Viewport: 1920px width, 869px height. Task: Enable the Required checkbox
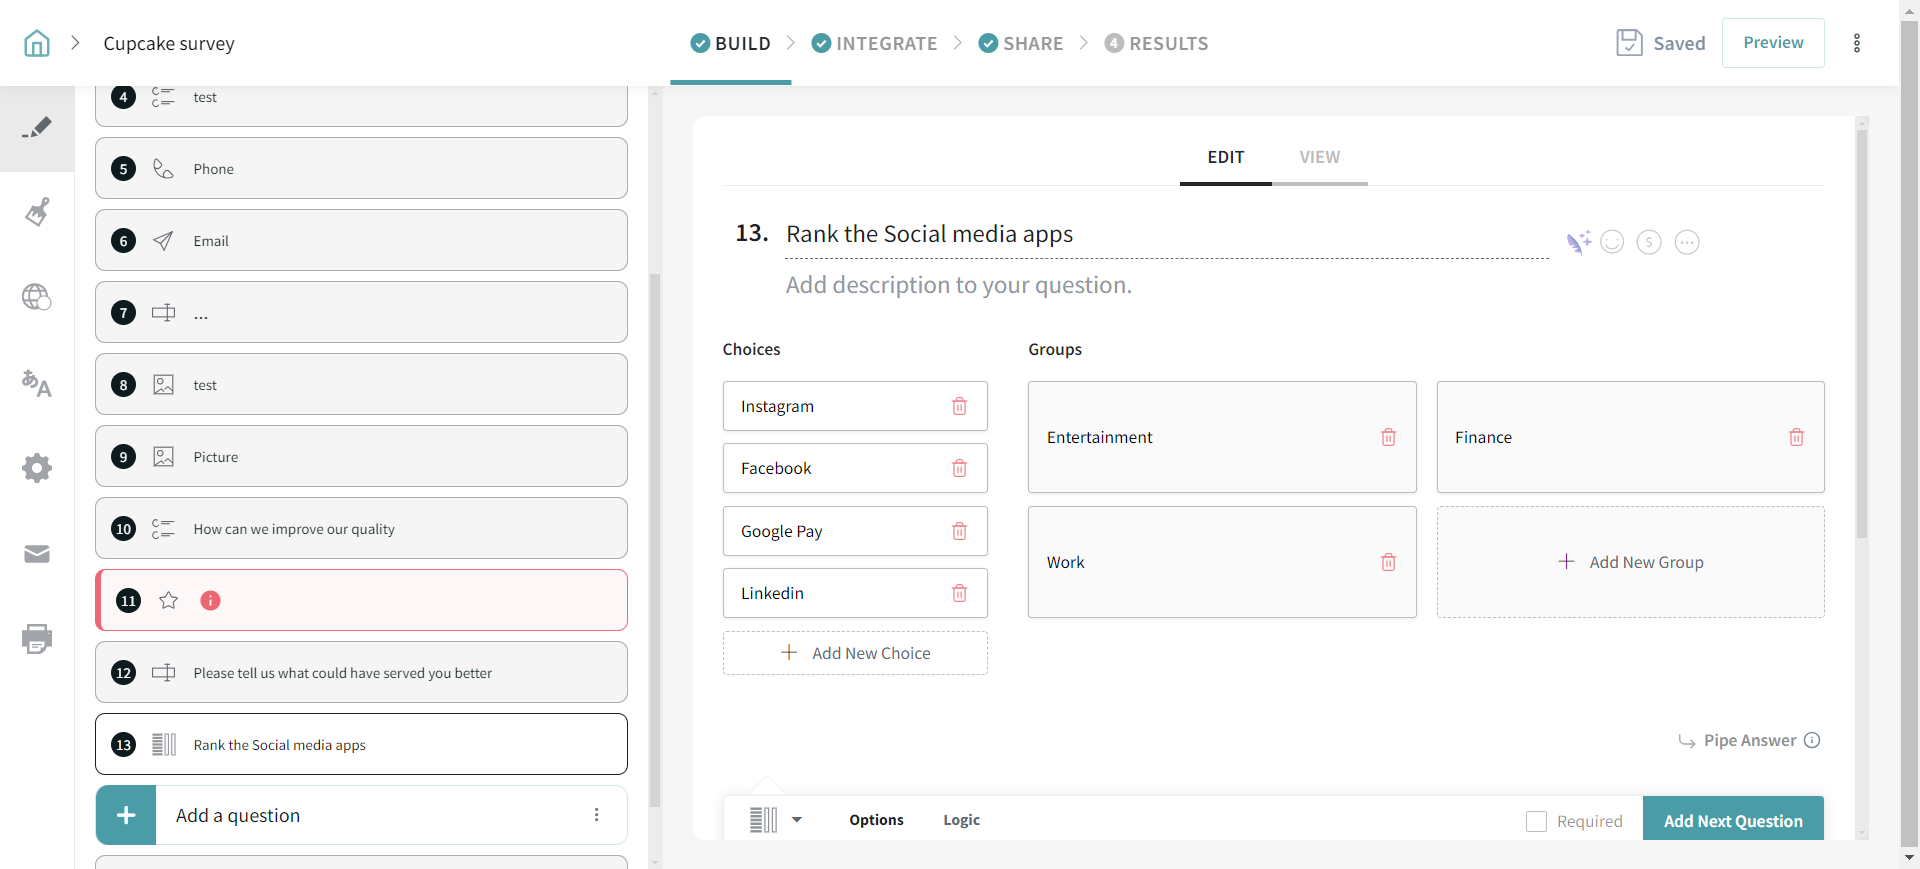(1536, 821)
